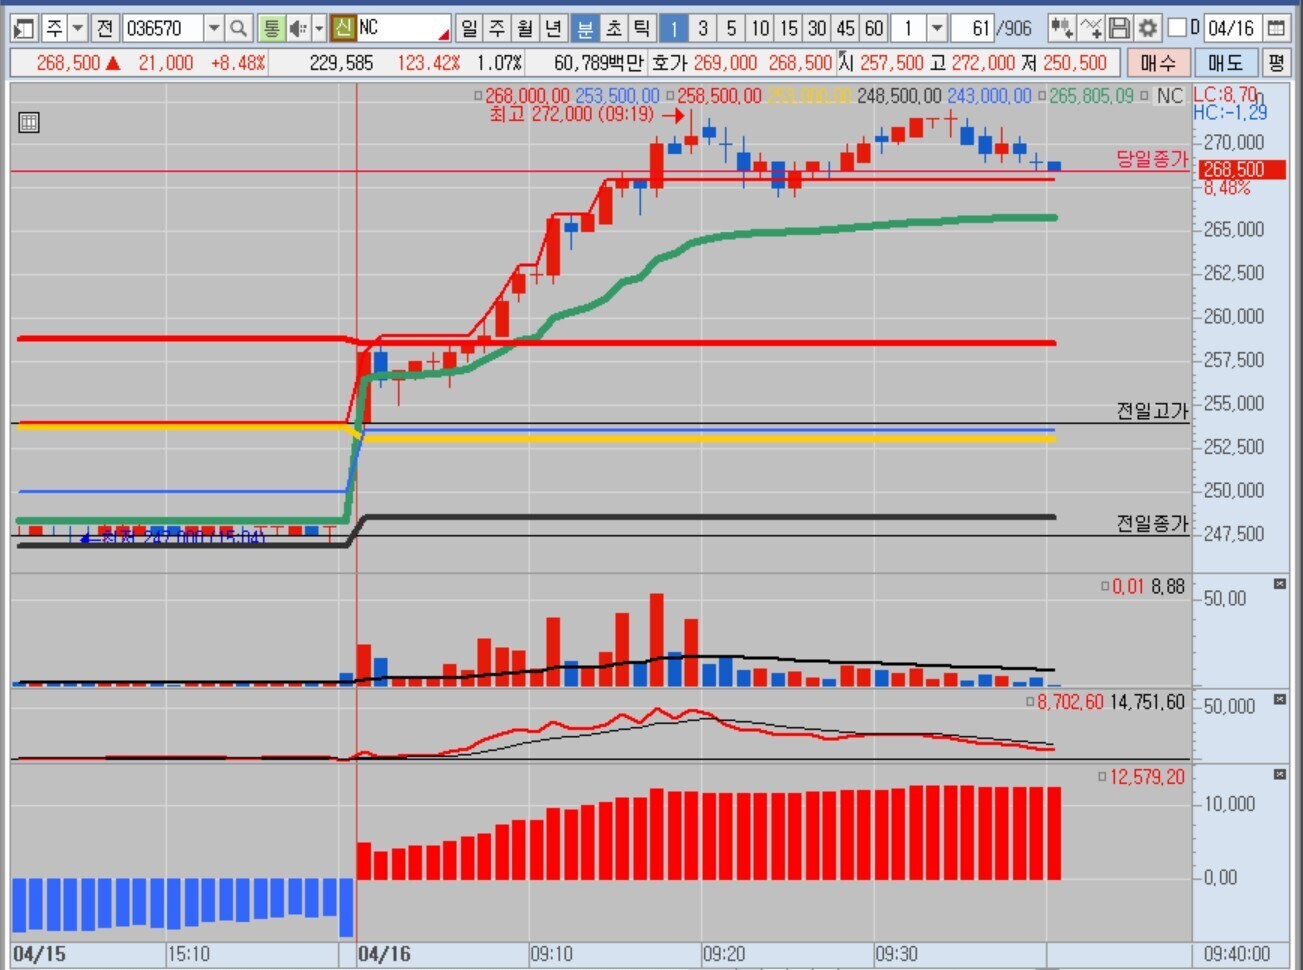Switch to weekly chart (주)
Image resolution: width=1303 pixels, height=970 pixels.
click(x=497, y=28)
